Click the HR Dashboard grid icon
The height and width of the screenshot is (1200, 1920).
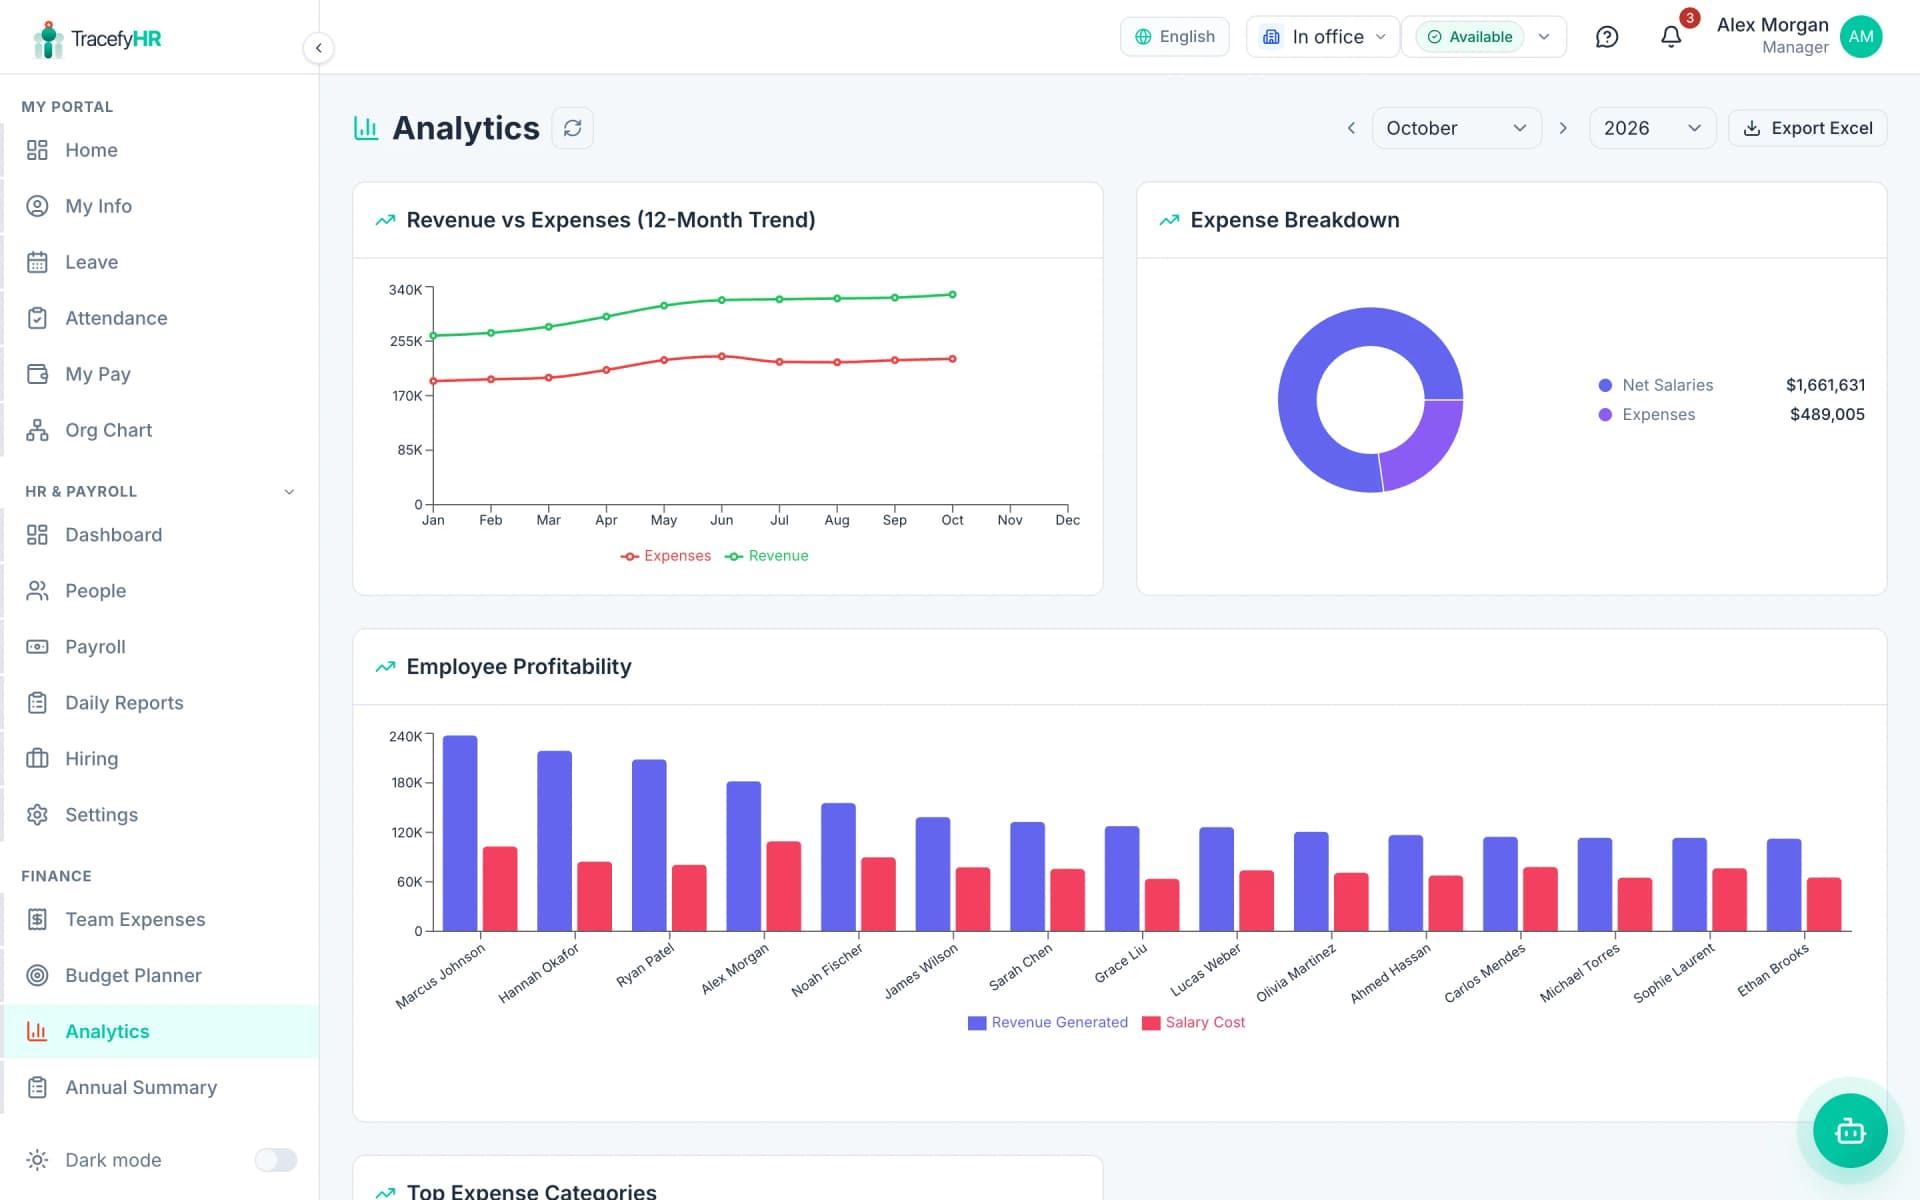click(37, 535)
